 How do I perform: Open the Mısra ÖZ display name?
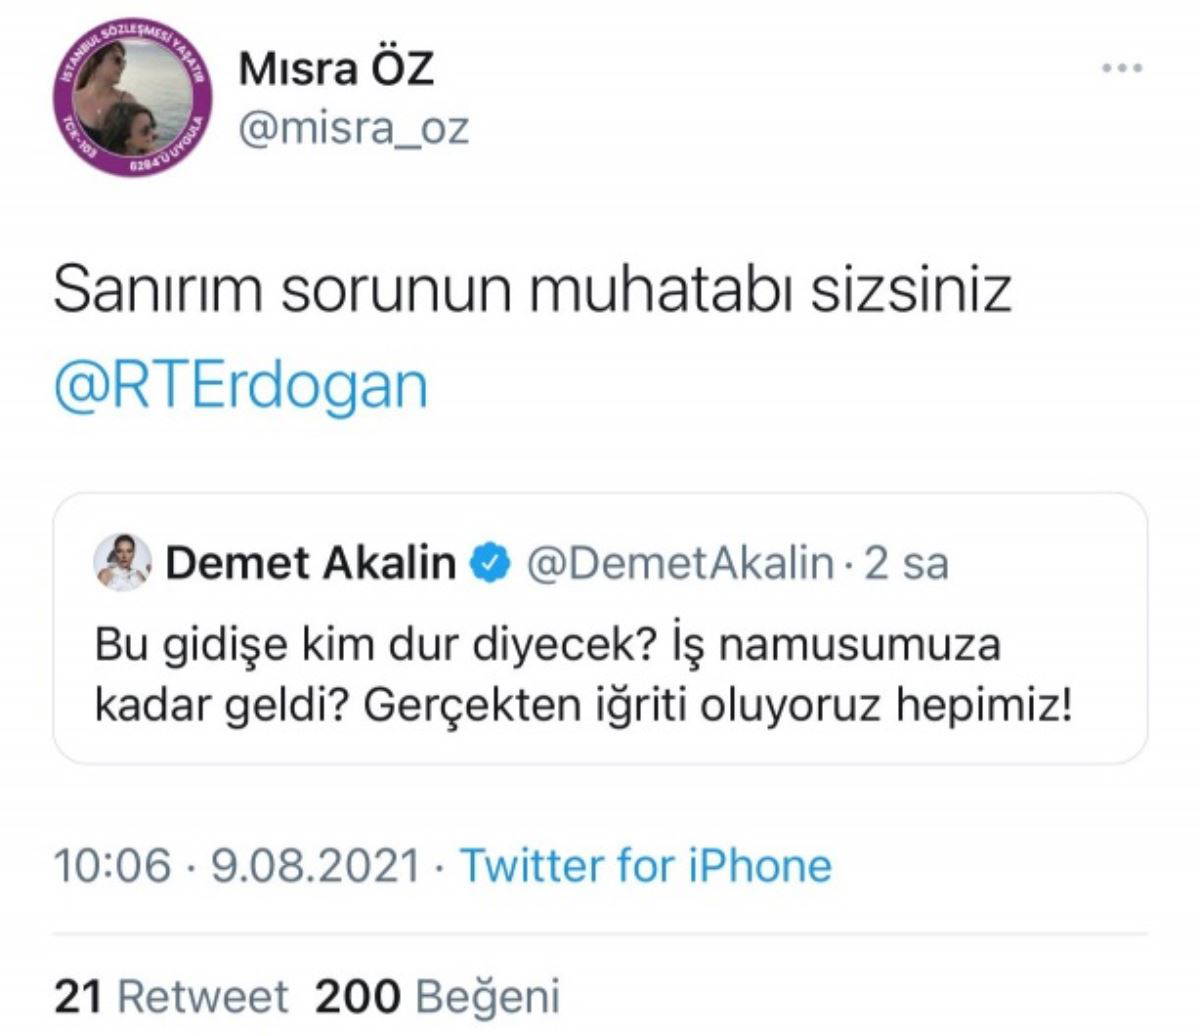tap(336, 68)
